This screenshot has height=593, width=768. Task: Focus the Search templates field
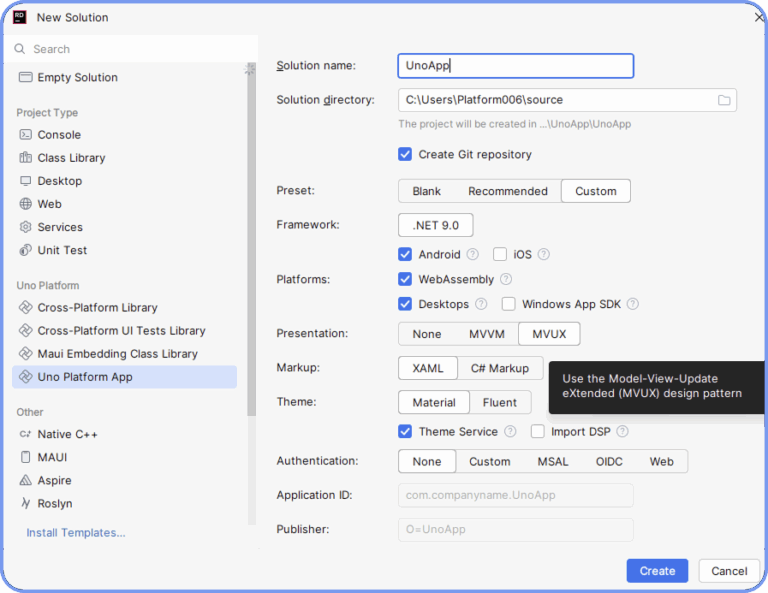pos(131,49)
